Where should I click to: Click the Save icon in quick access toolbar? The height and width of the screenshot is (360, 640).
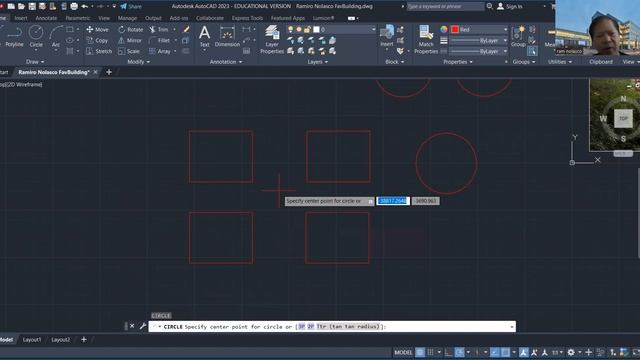(32, 6)
